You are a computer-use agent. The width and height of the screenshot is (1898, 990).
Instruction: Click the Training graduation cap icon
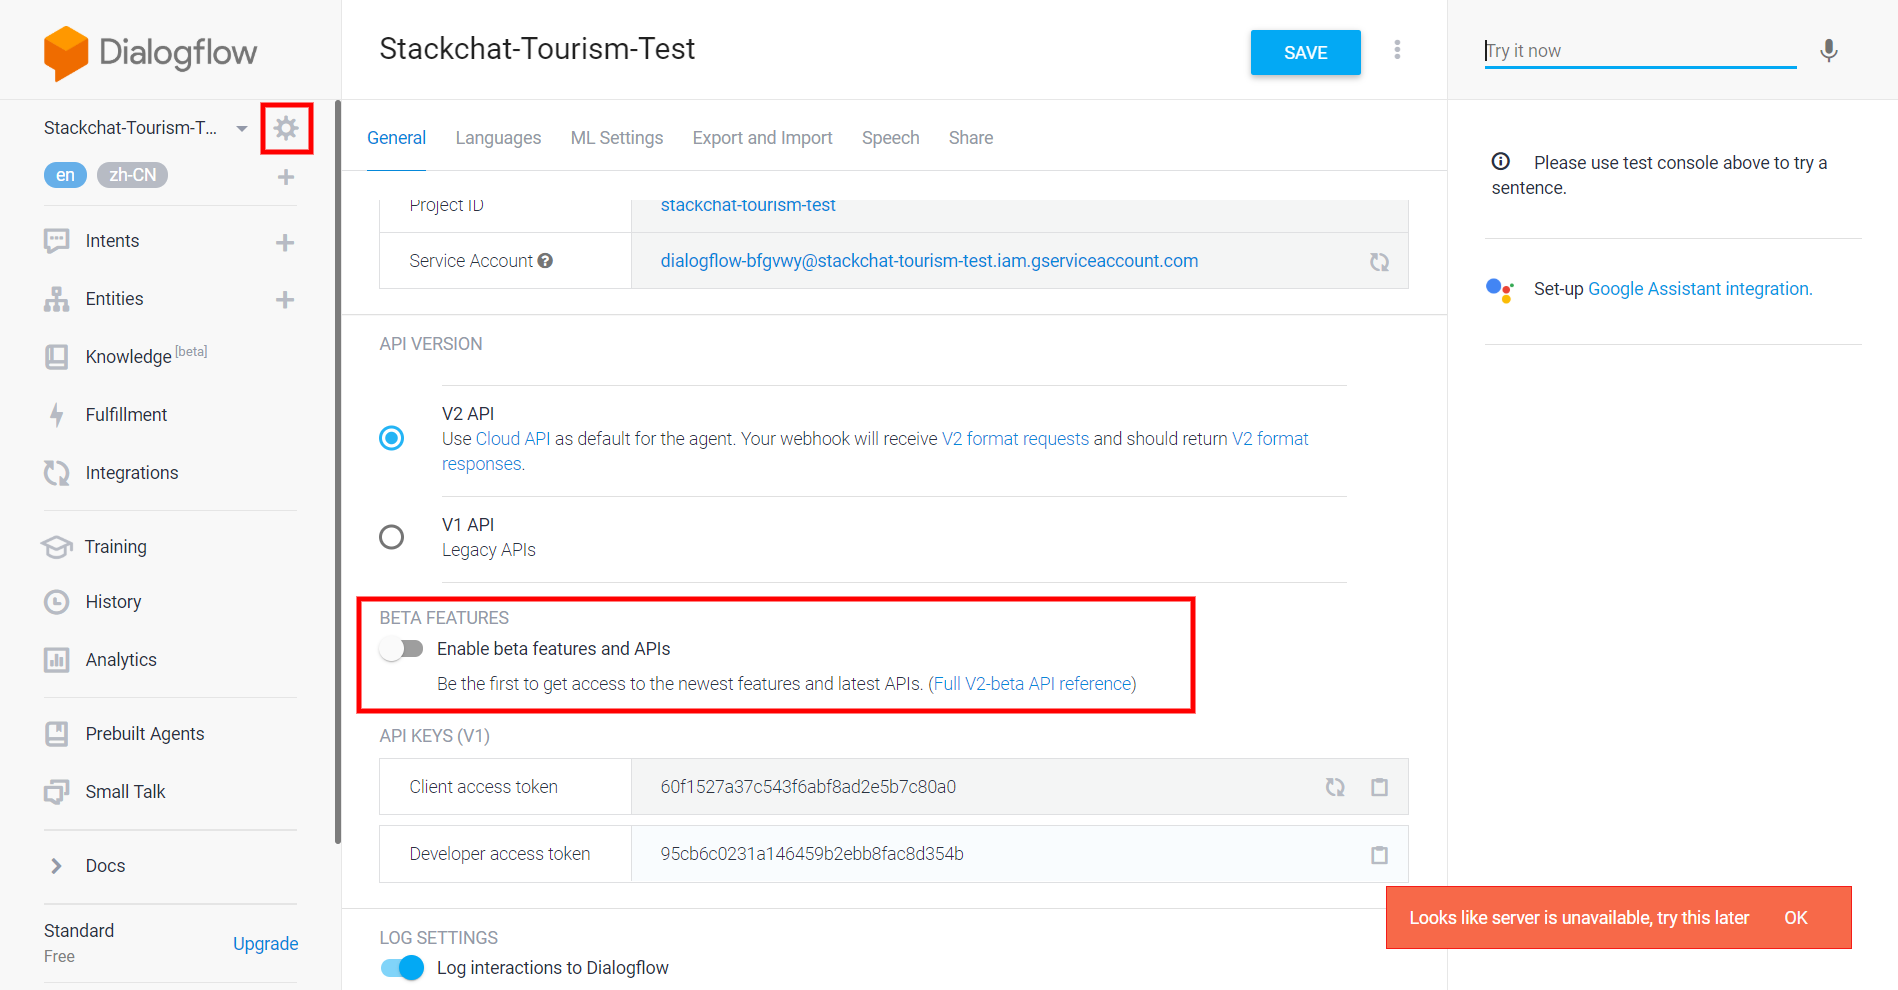[x=57, y=547]
